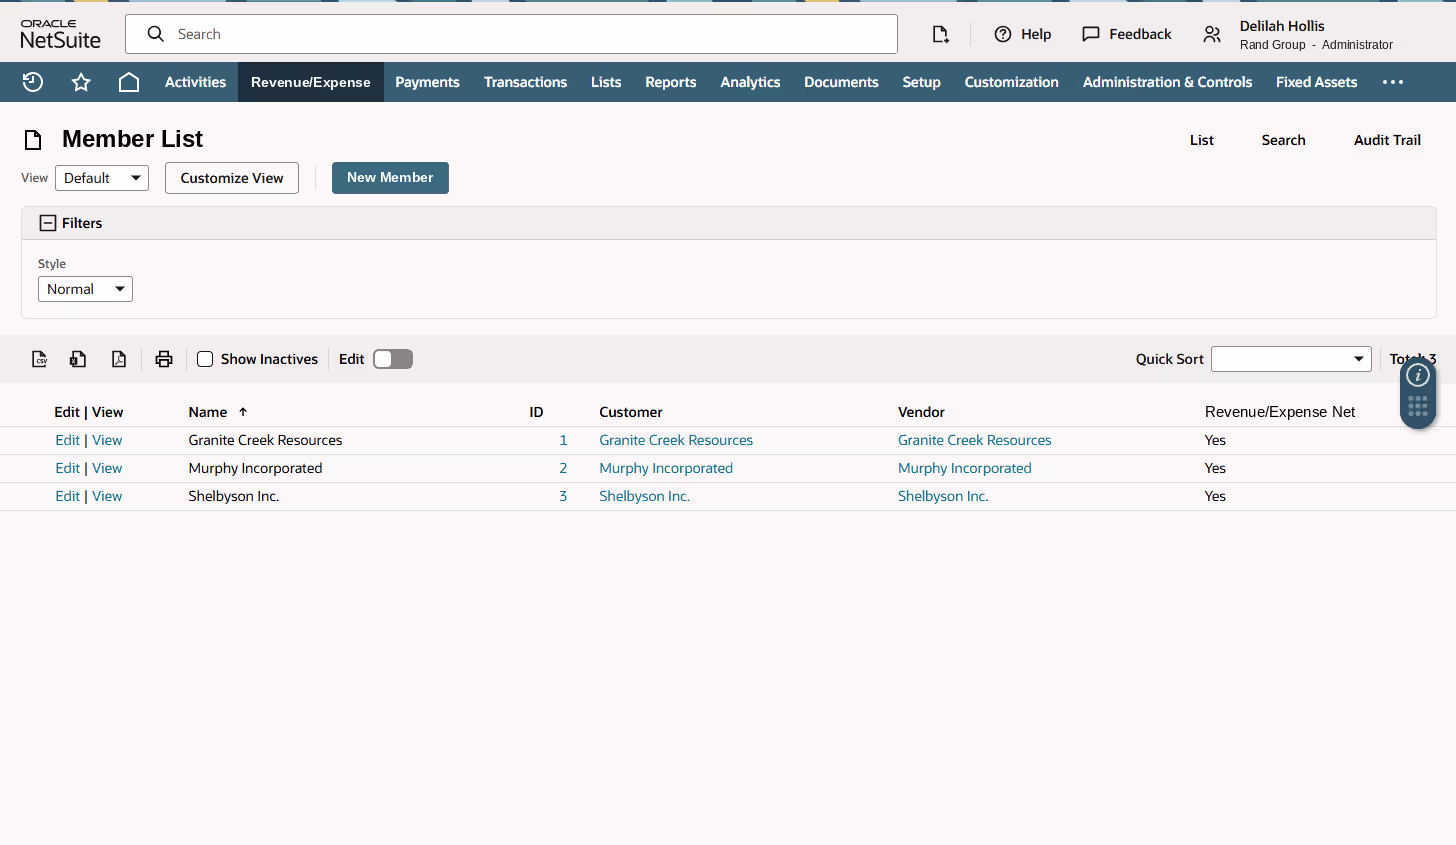Screen dimensions: 1456x845
Task: Click the Customize View button
Action: (232, 178)
